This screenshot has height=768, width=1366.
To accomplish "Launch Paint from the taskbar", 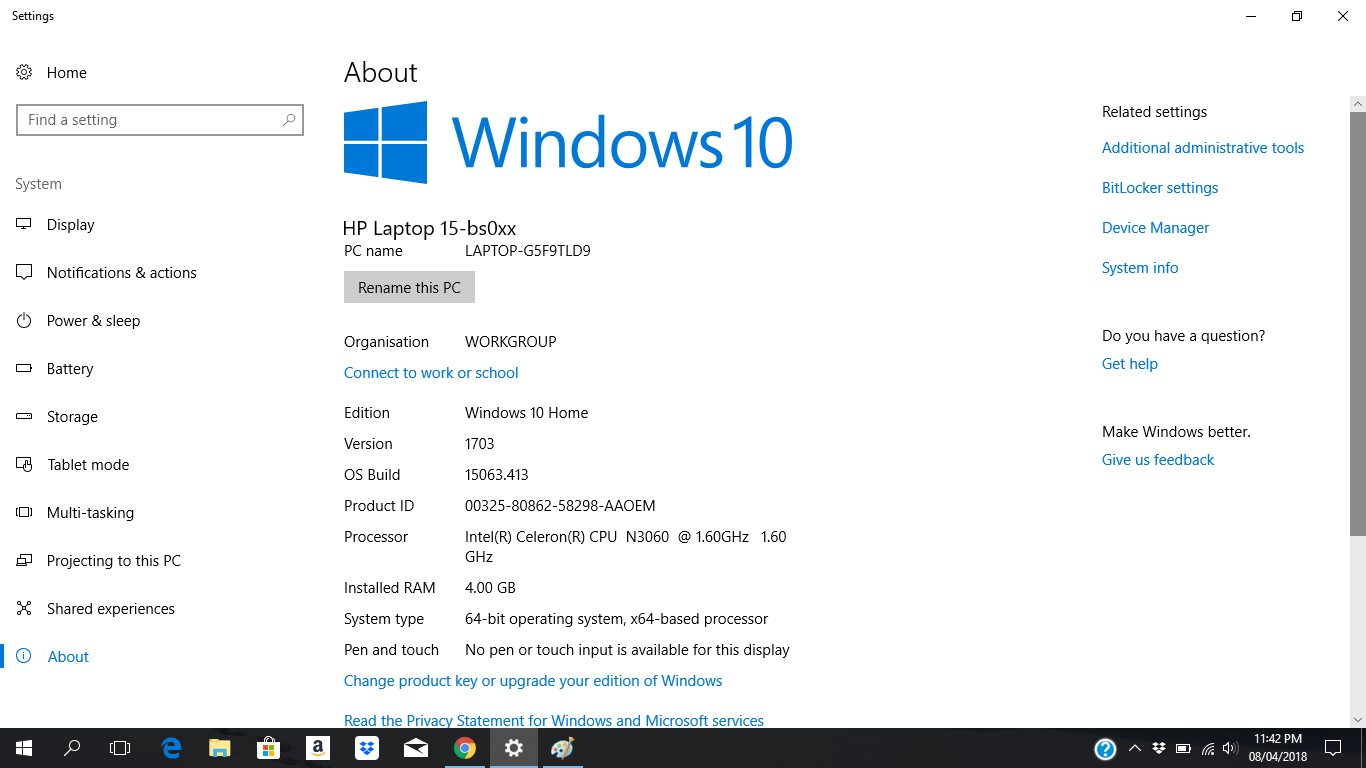I will coord(561,747).
